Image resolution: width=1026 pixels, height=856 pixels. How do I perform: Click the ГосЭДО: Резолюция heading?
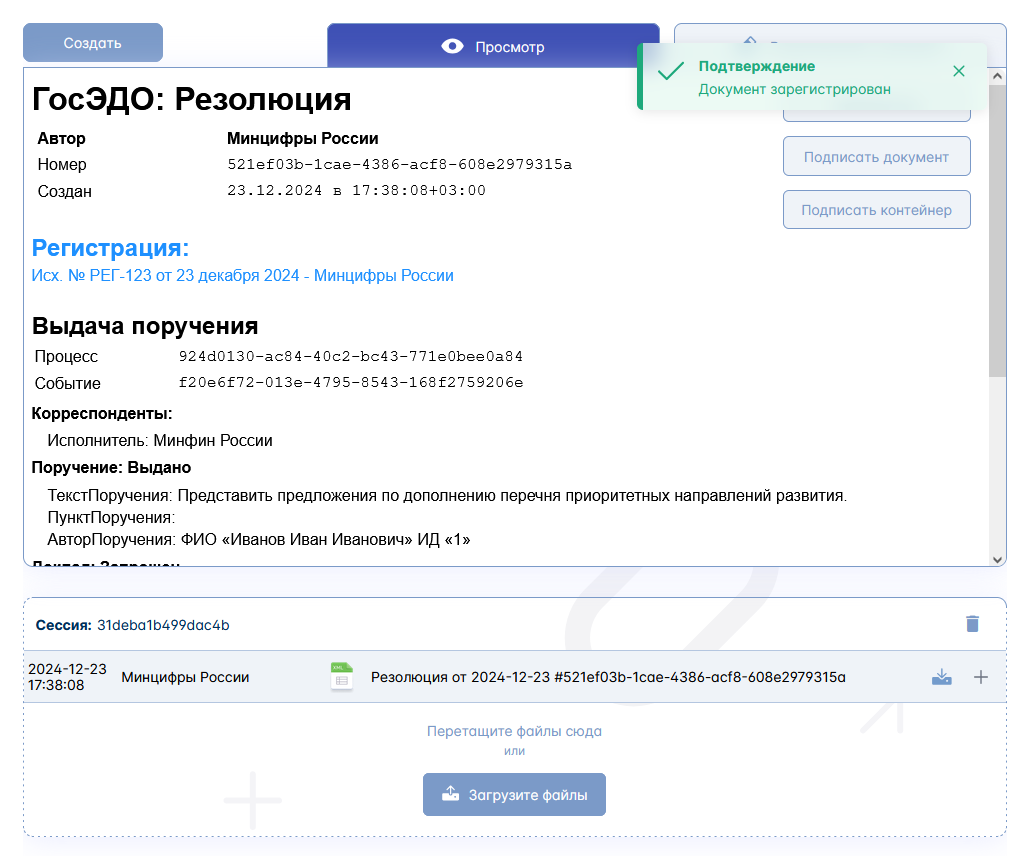[x=191, y=99]
